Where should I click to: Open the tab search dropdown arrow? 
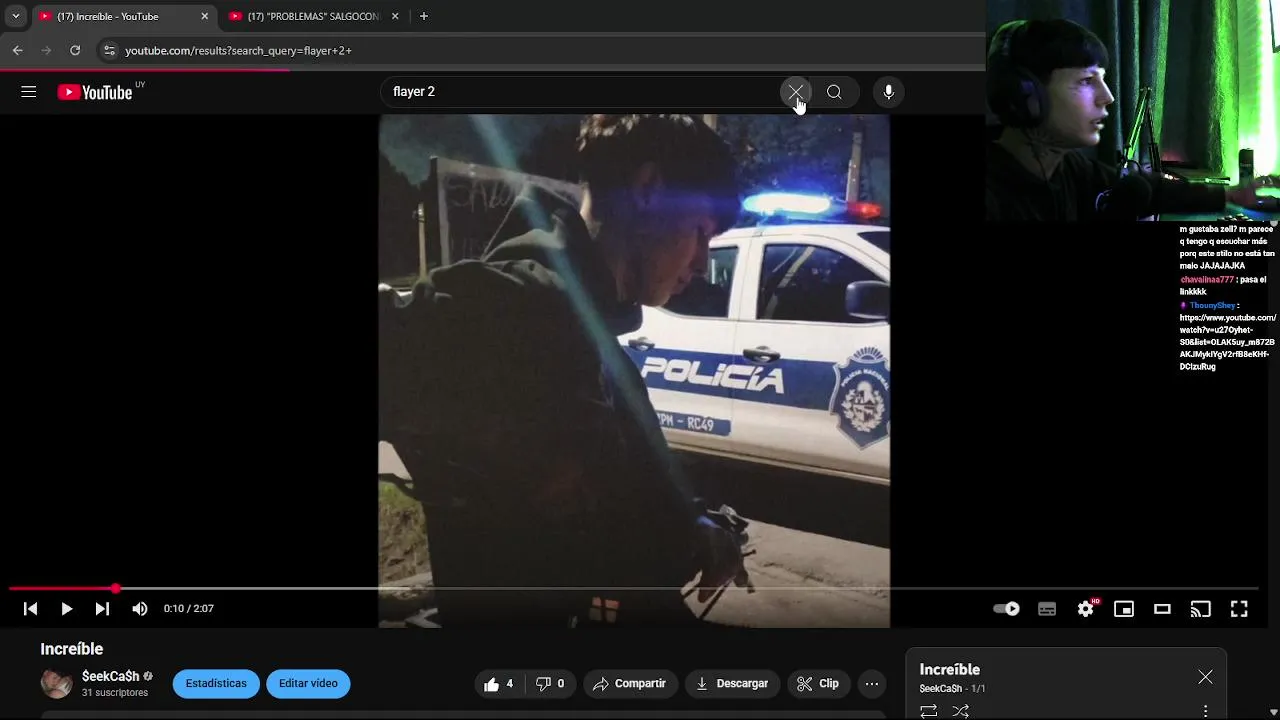click(15, 16)
